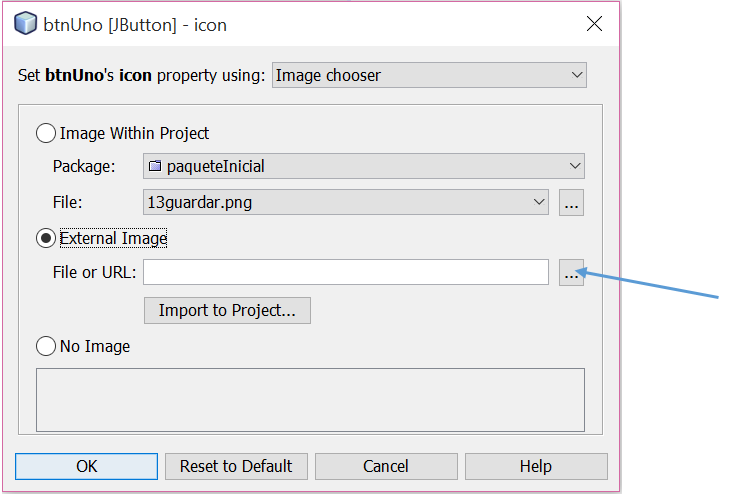Select the Image Within Project radio button

46,133
